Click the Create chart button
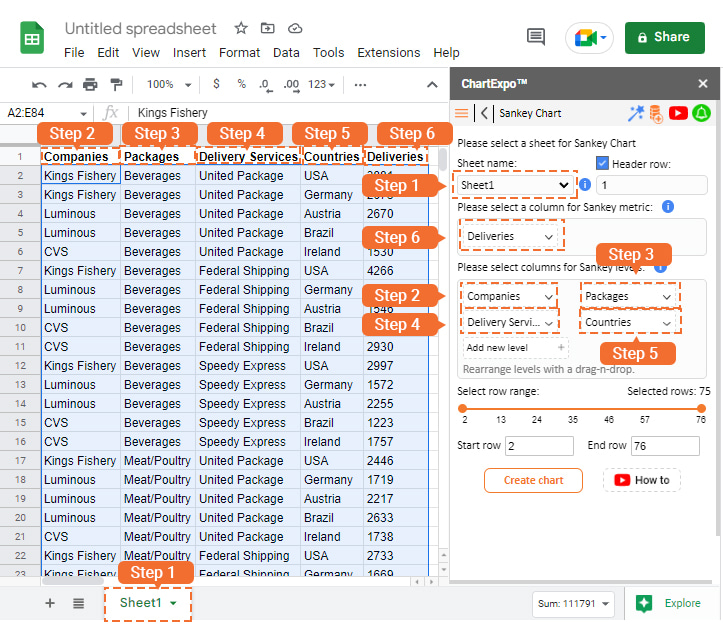723x638 pixels. click(x=533, y=480)
